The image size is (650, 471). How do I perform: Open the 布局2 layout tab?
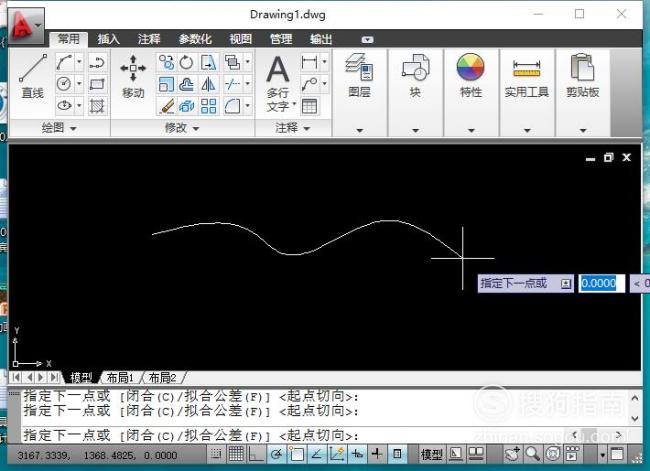click(162, 377)
